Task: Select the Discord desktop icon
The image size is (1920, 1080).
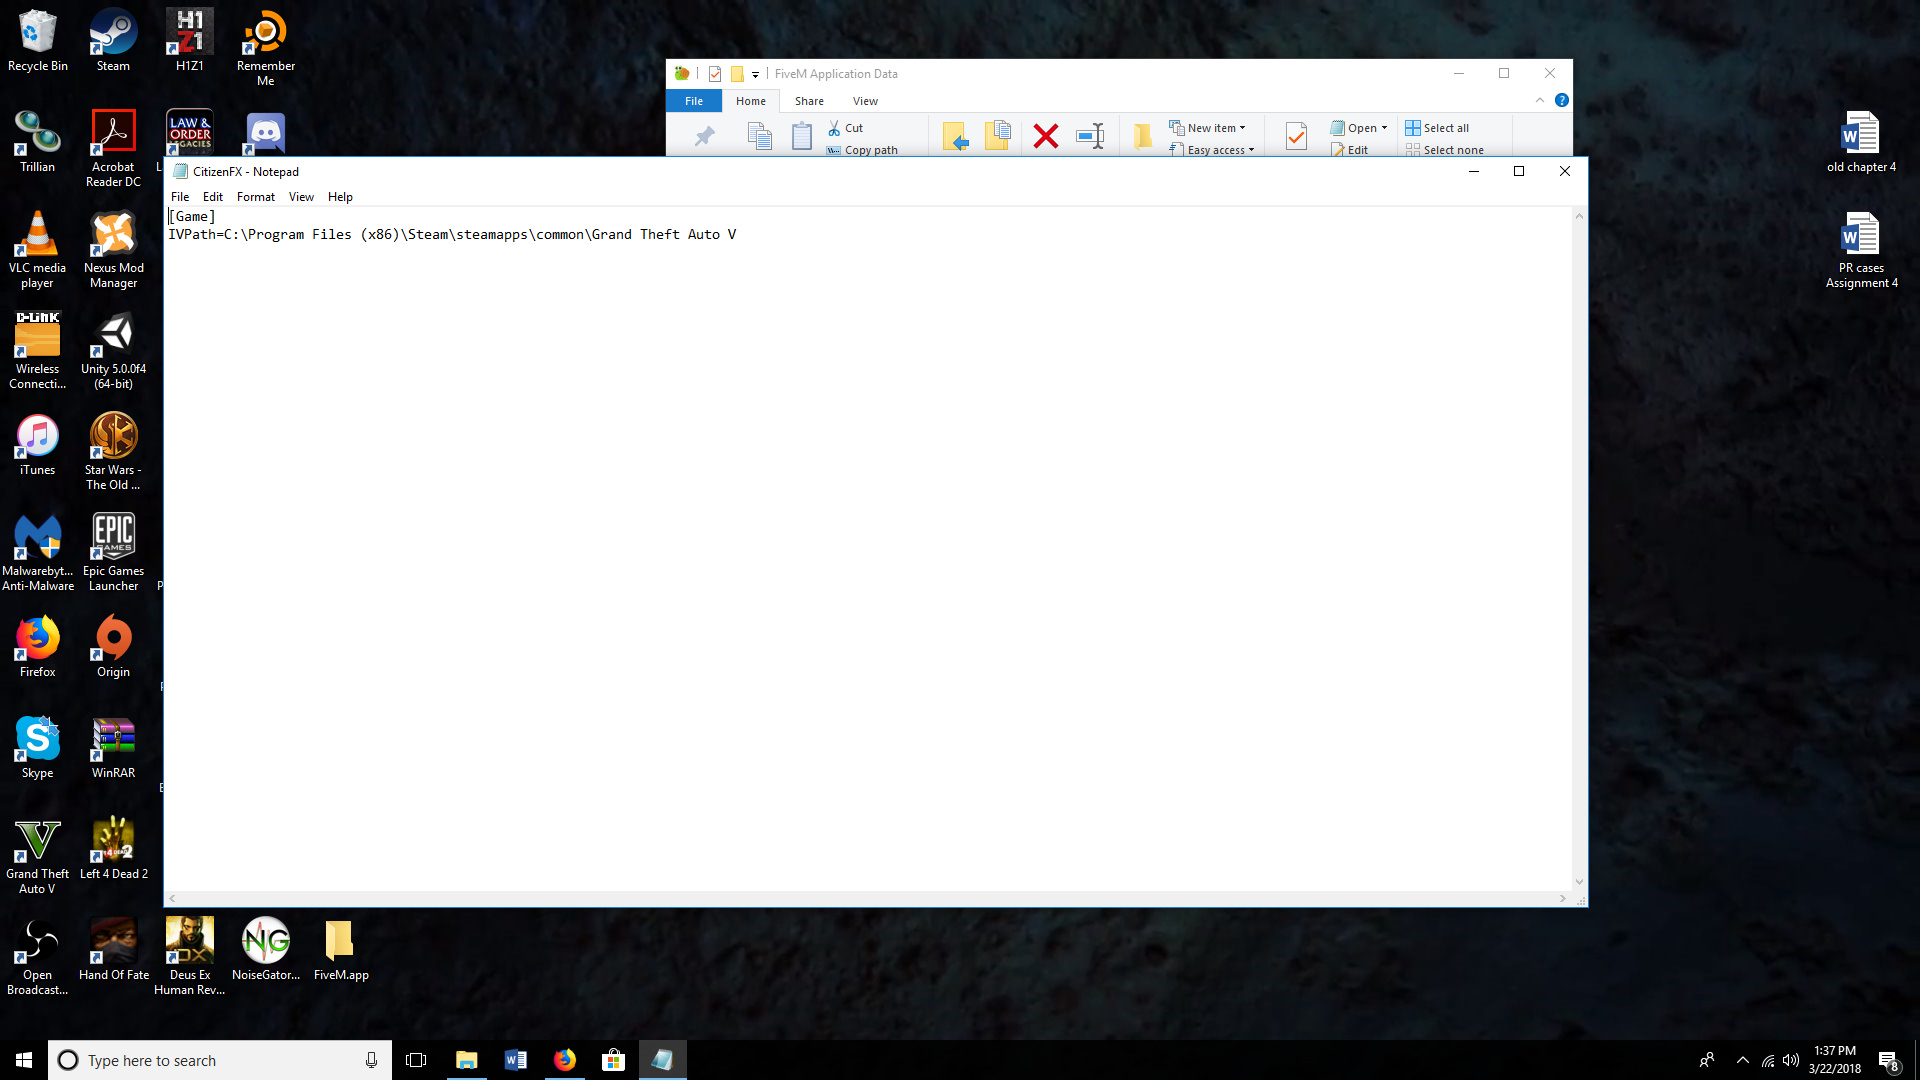Action: point(265,132)
